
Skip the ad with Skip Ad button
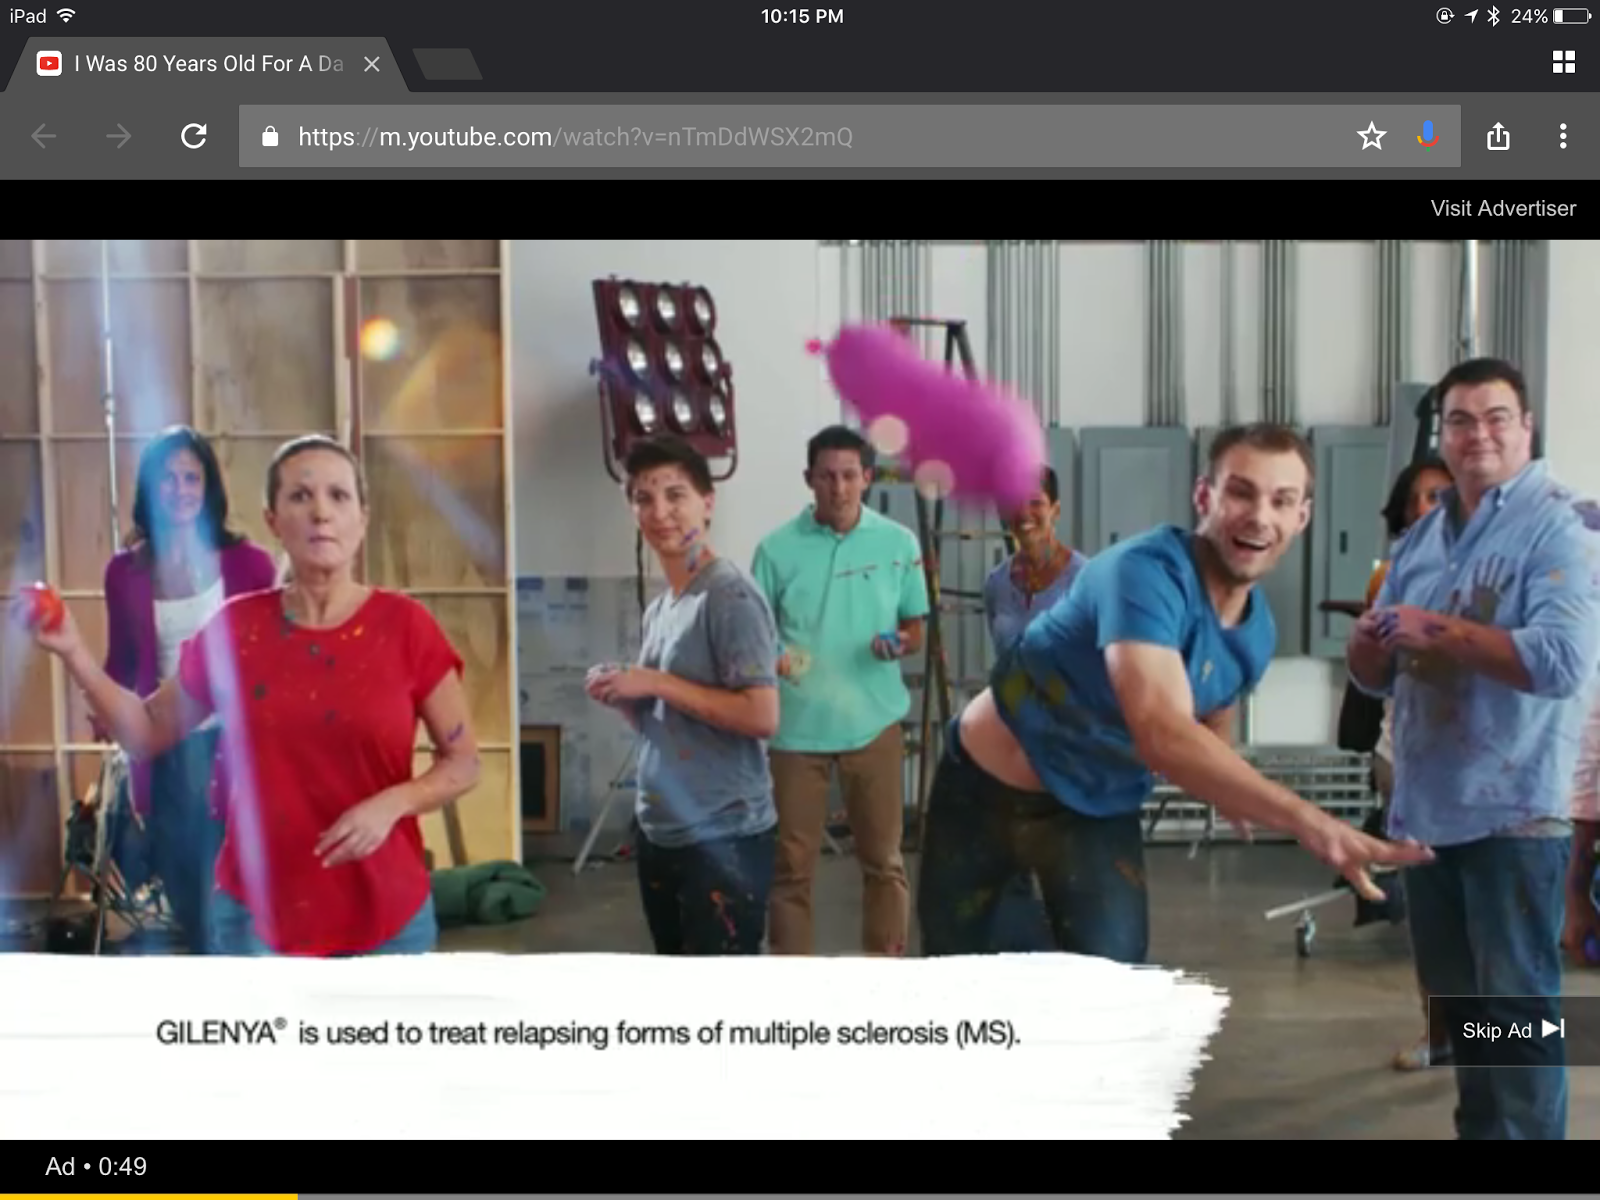click(x=1514, y=1030)
